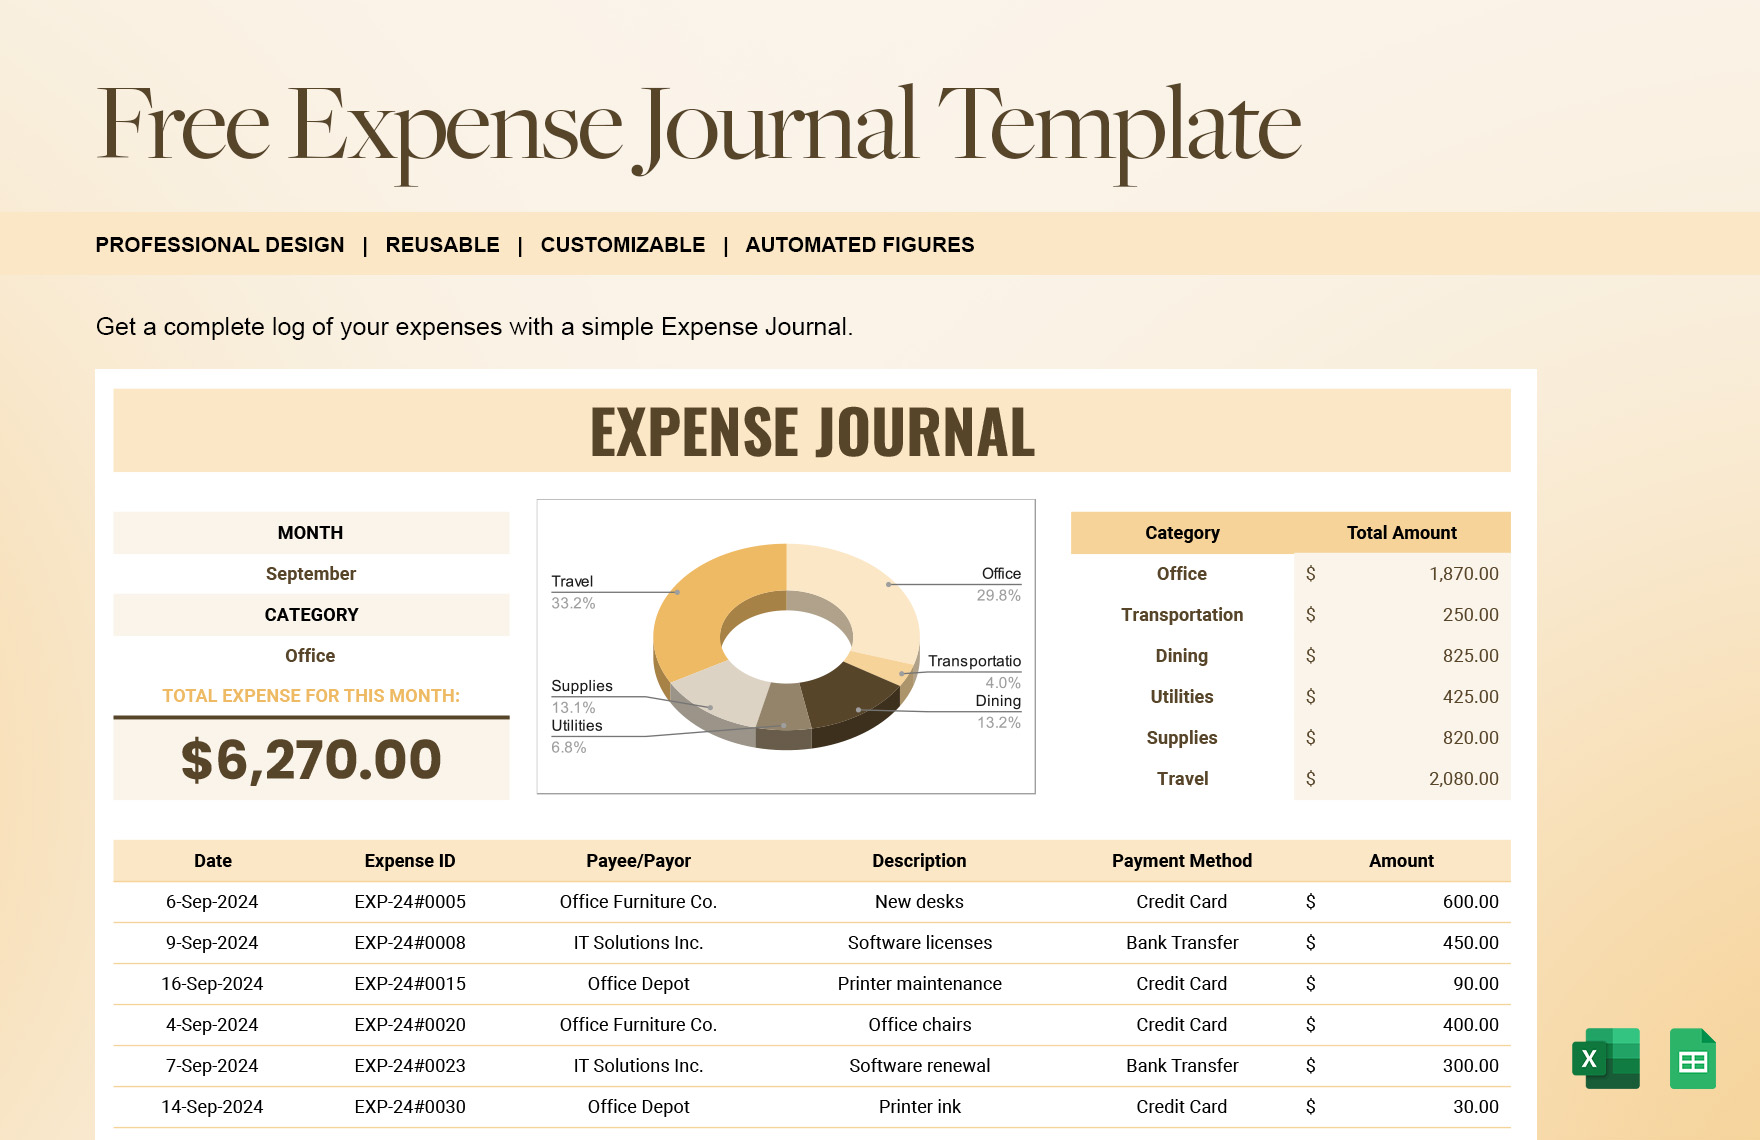Click the AUTOMATED FIGURES label
Viewport: 1760px width, 1140px height.
point(860,244)
